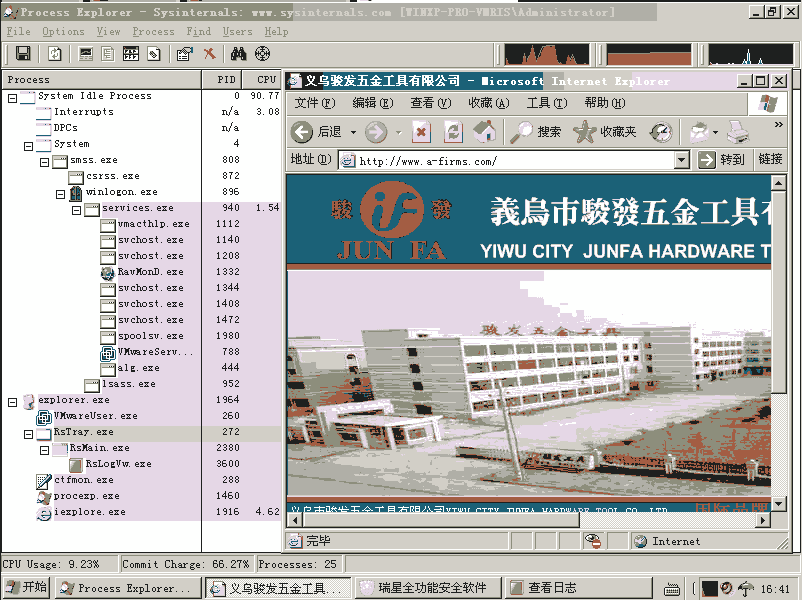The image size is (802, 600).
Task: Click the IE vertical scrollbar up arrow
Action: pyautogui.click(x=778, y=183)
